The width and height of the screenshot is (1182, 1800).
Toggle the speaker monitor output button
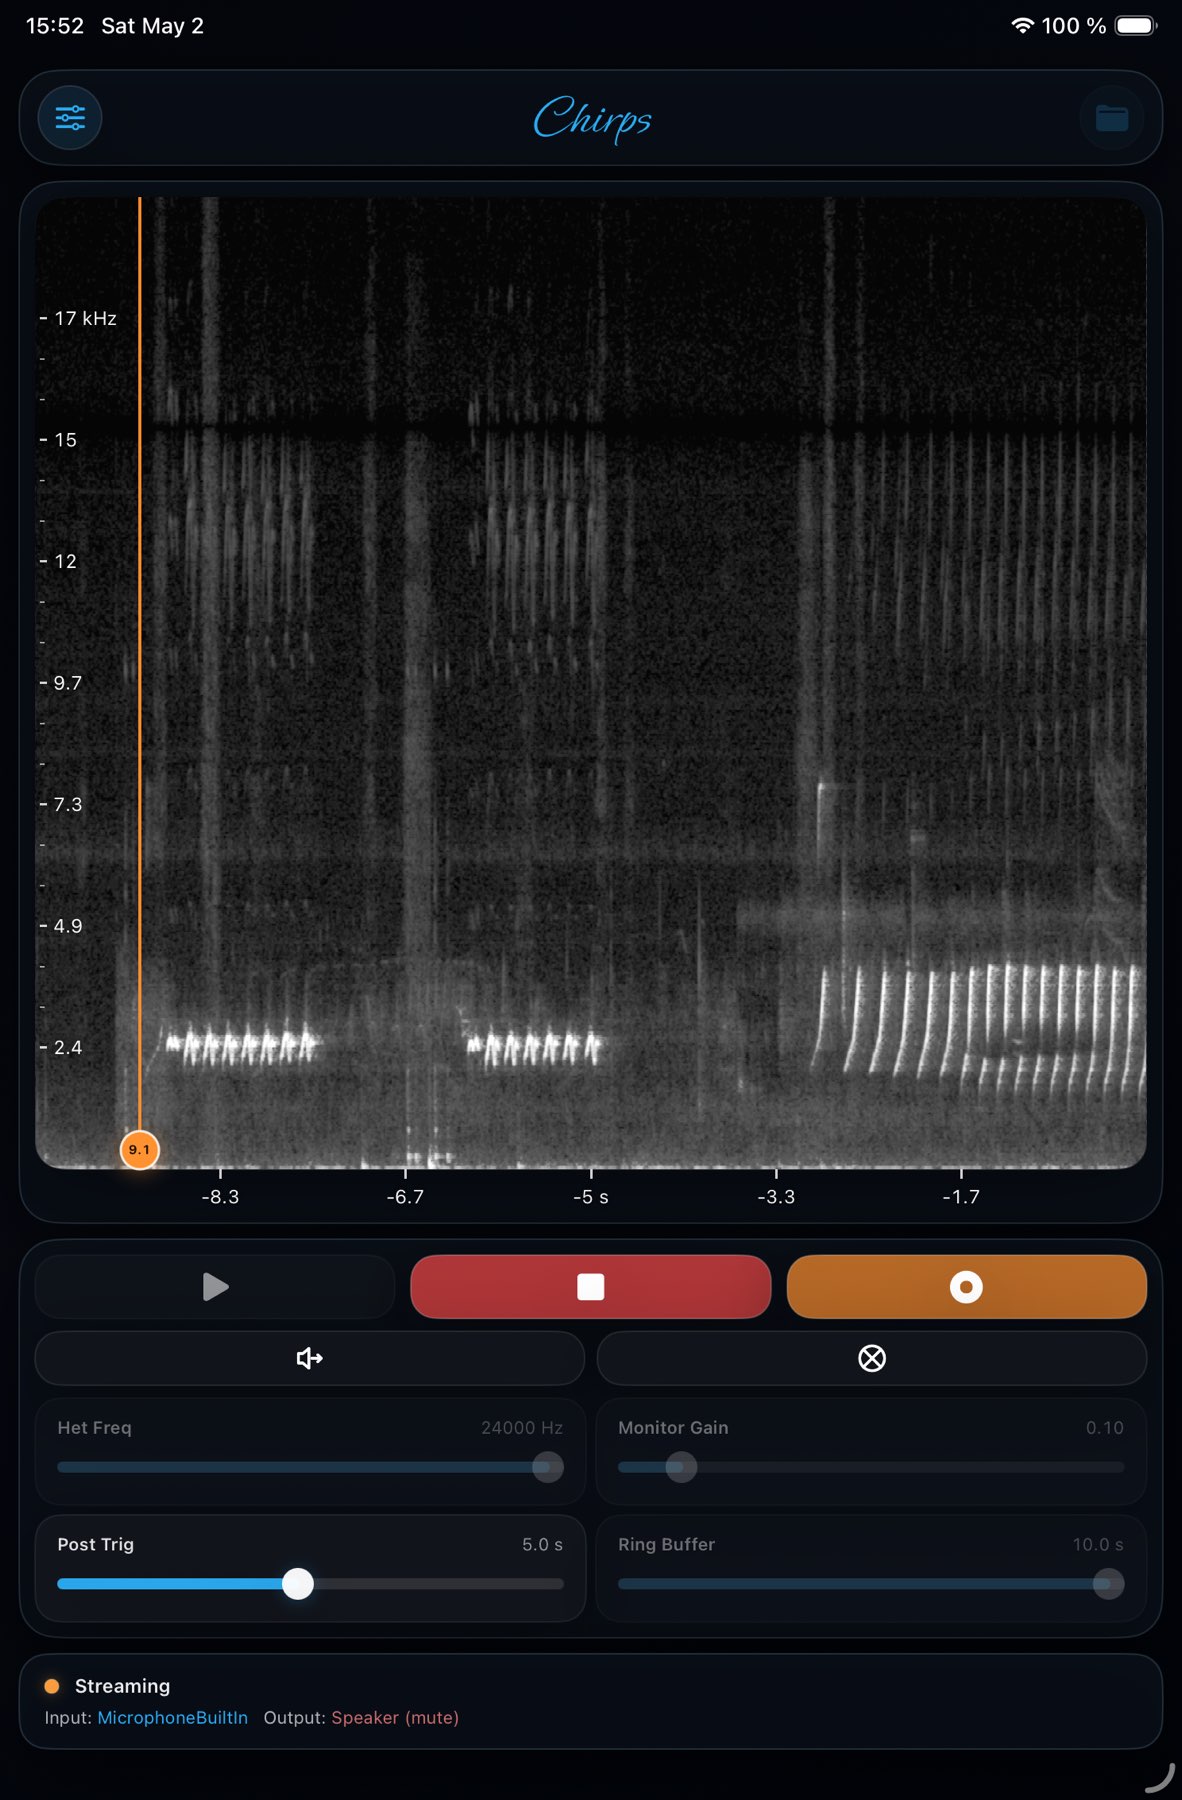(x=310, y=1358)
